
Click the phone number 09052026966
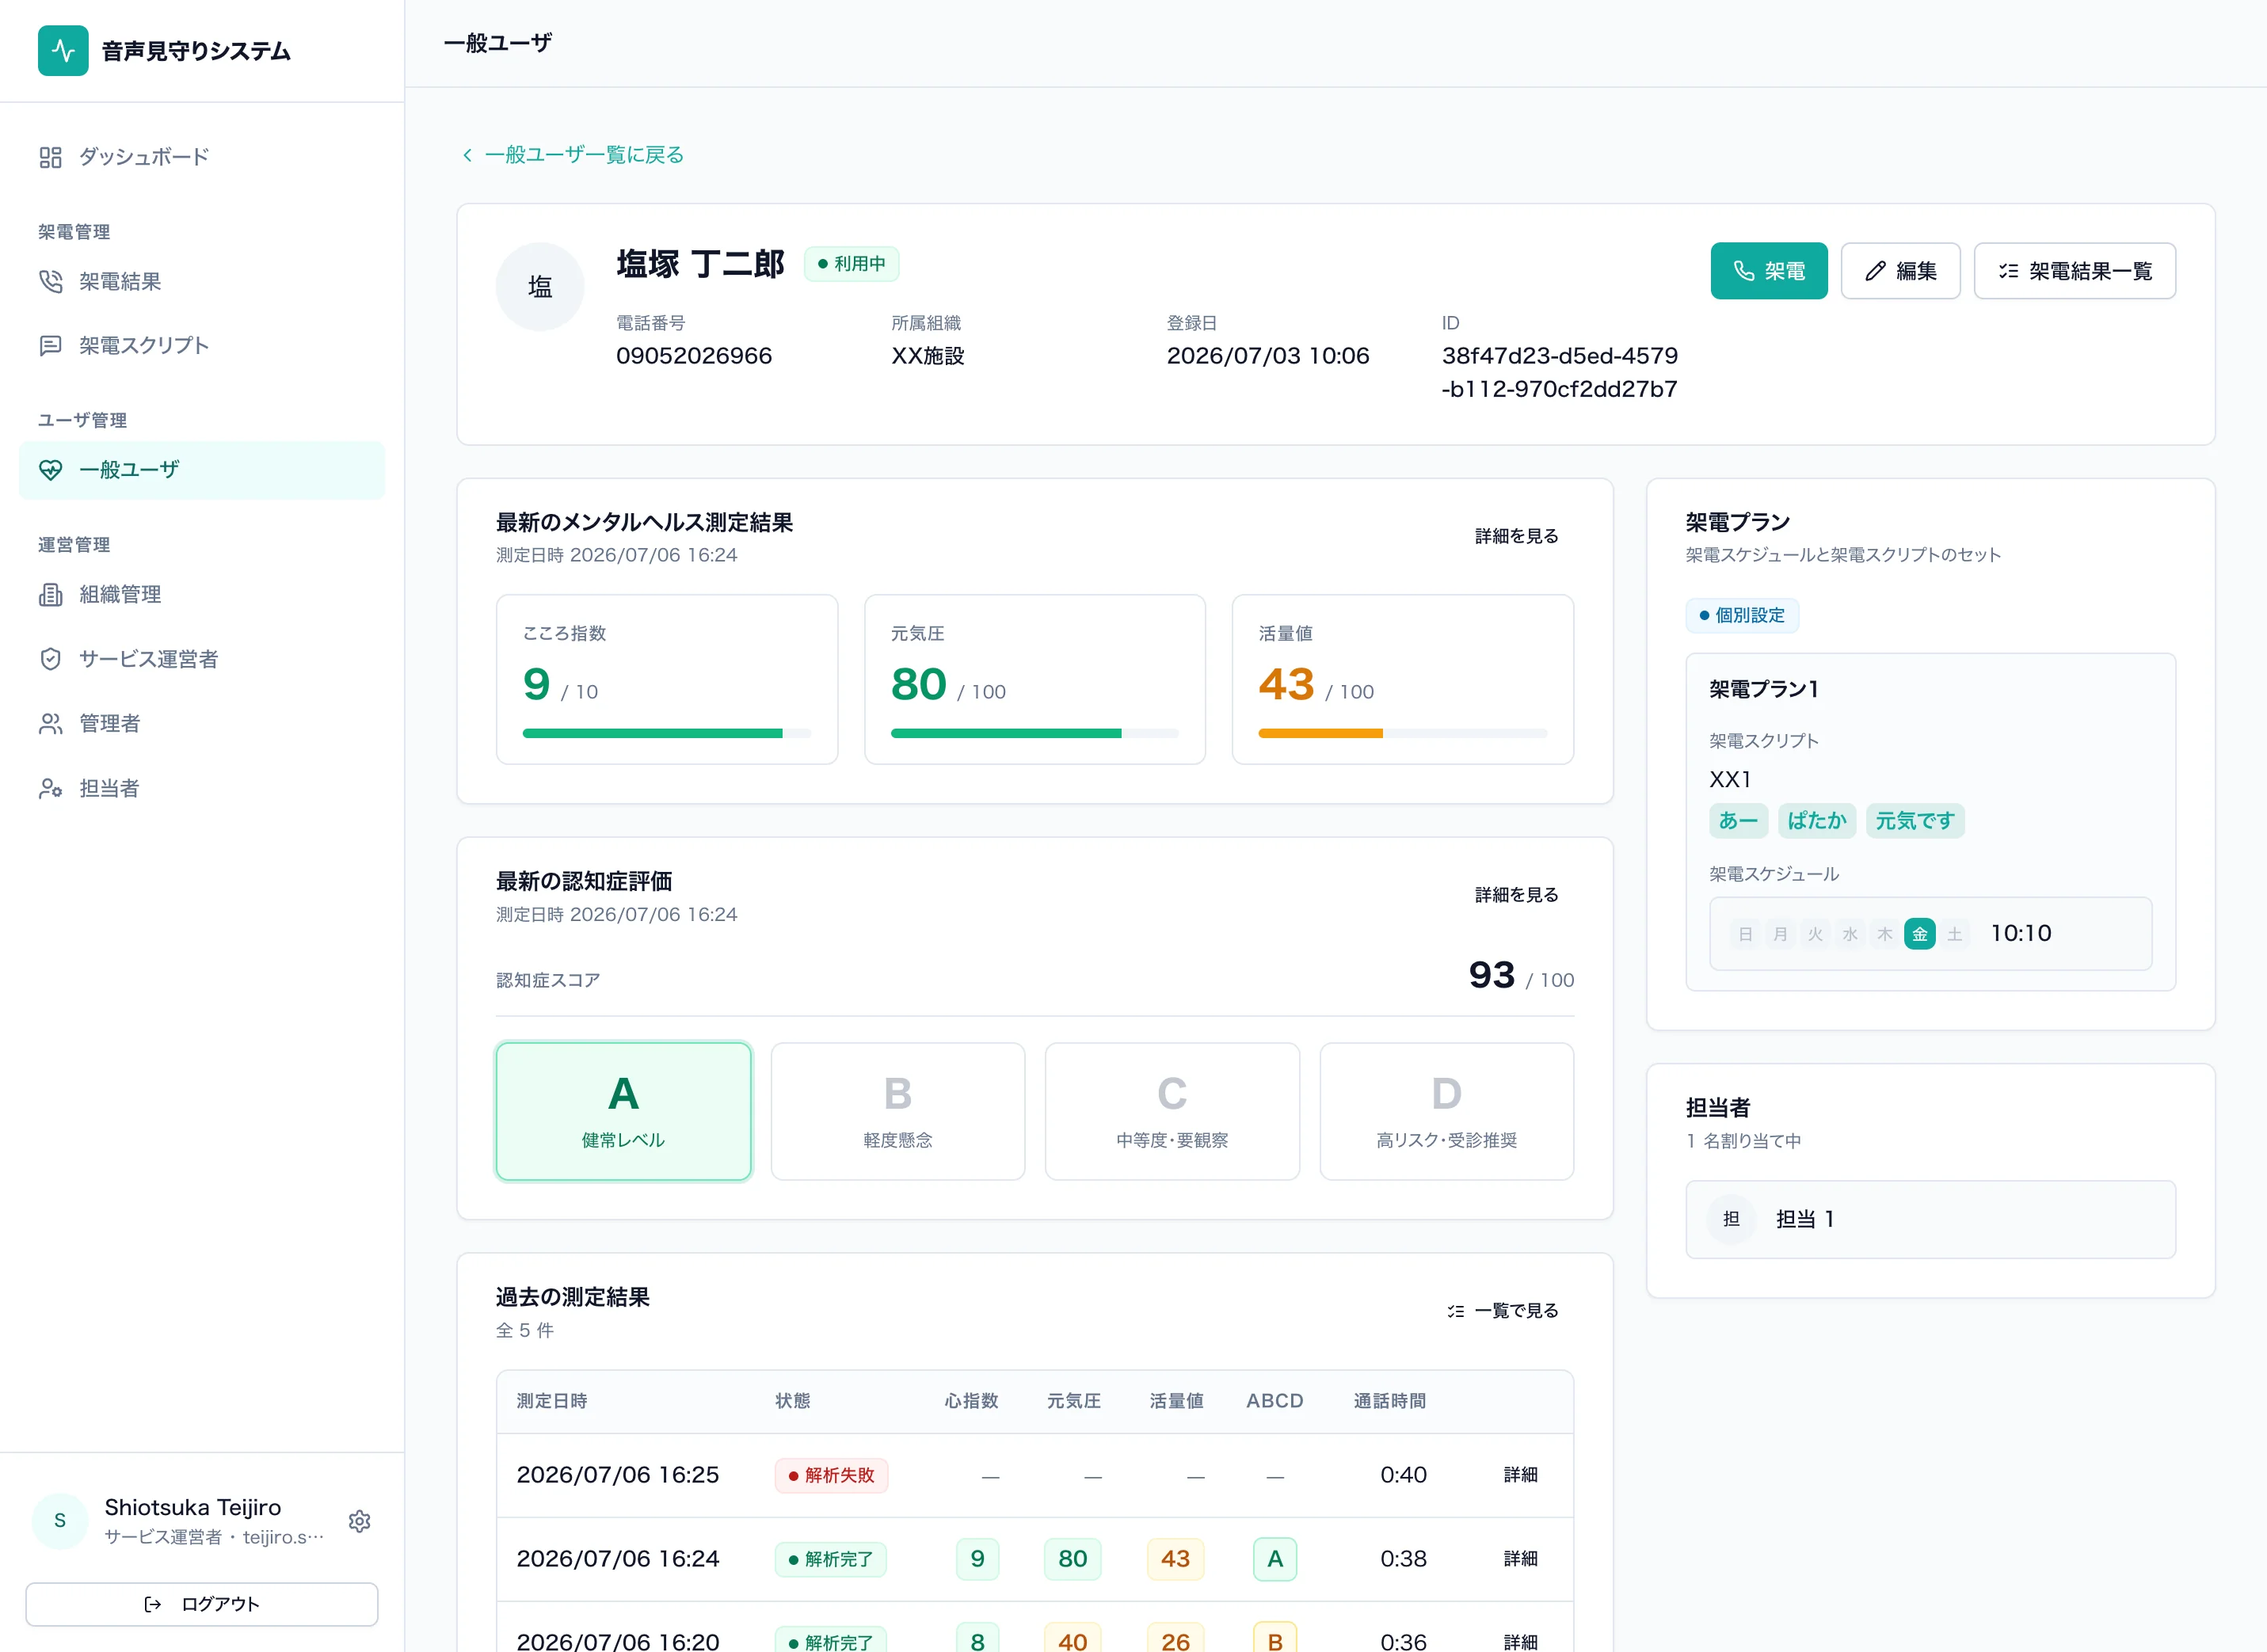coord(694,356)
